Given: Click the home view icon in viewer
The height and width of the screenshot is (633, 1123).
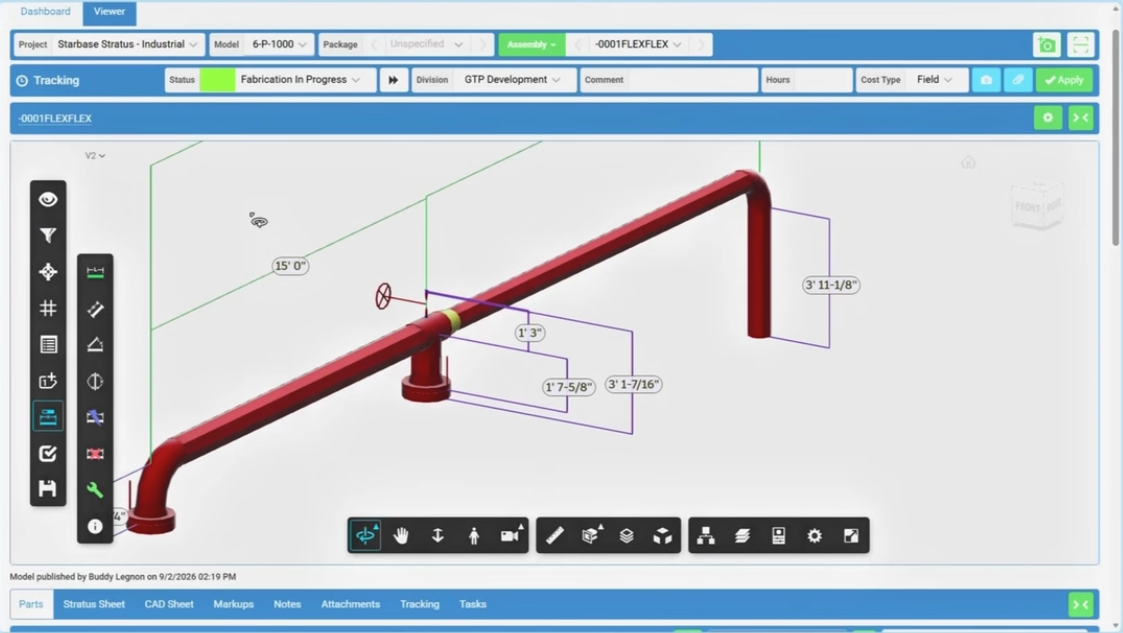Looking at the screenshot, I should click(x=968, y=163).
